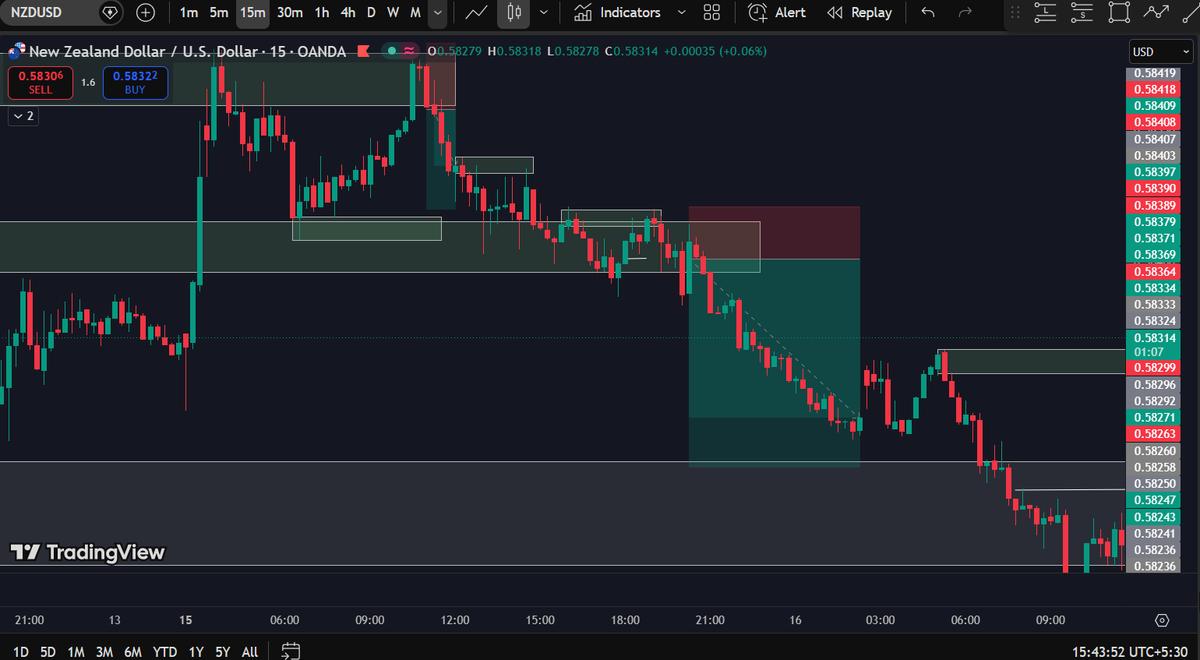Open the Indicators dialog
Image resolution: width=1200 pixels, height=660 pixels.
tap(617, 13)
